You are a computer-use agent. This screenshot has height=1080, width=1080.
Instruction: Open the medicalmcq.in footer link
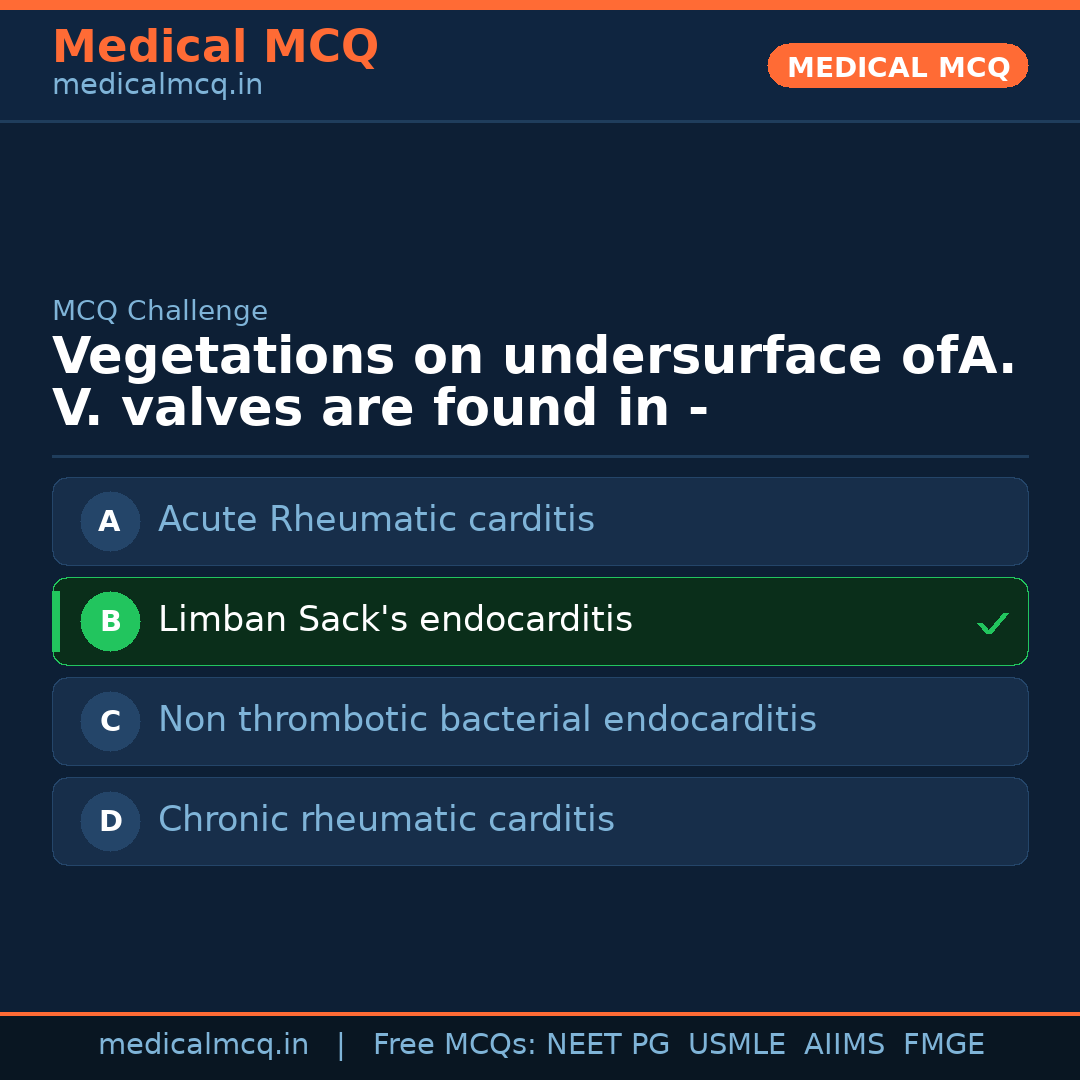pos(203,1043)
